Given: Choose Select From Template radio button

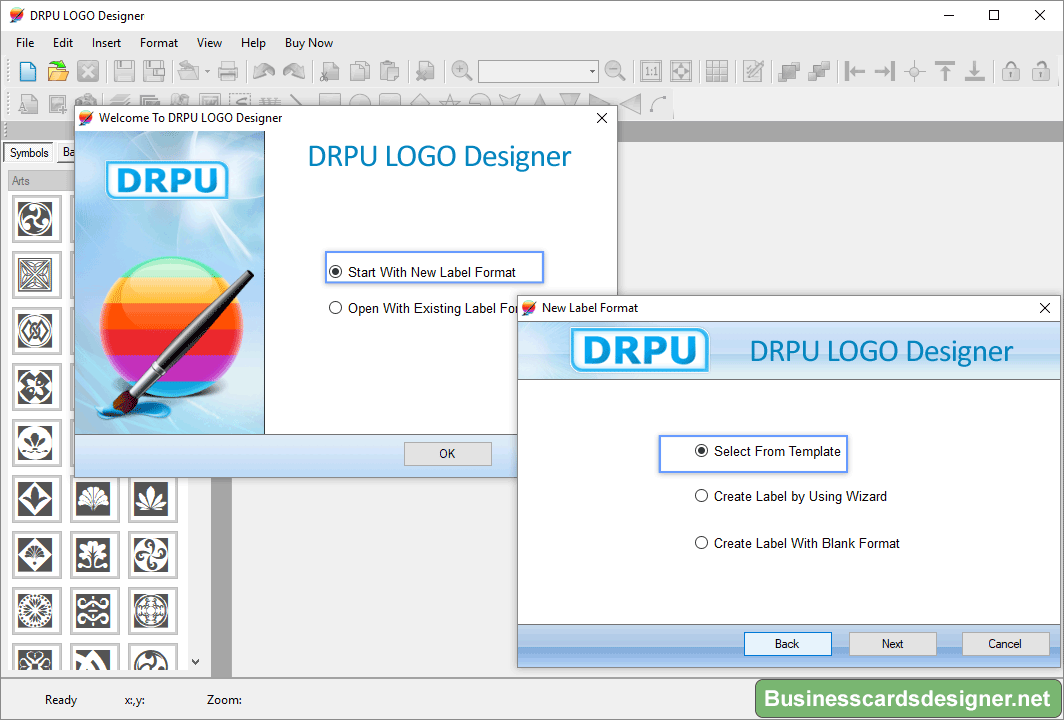Looking at the screenshot, I should [767, 451].
